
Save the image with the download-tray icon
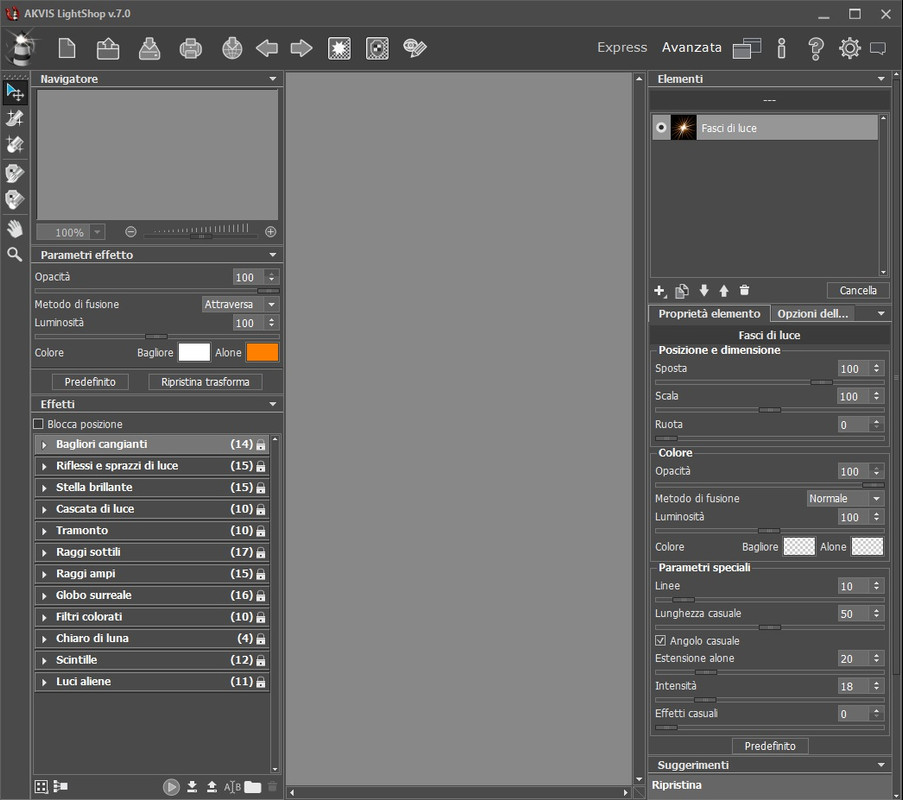(x=149, y=48)
